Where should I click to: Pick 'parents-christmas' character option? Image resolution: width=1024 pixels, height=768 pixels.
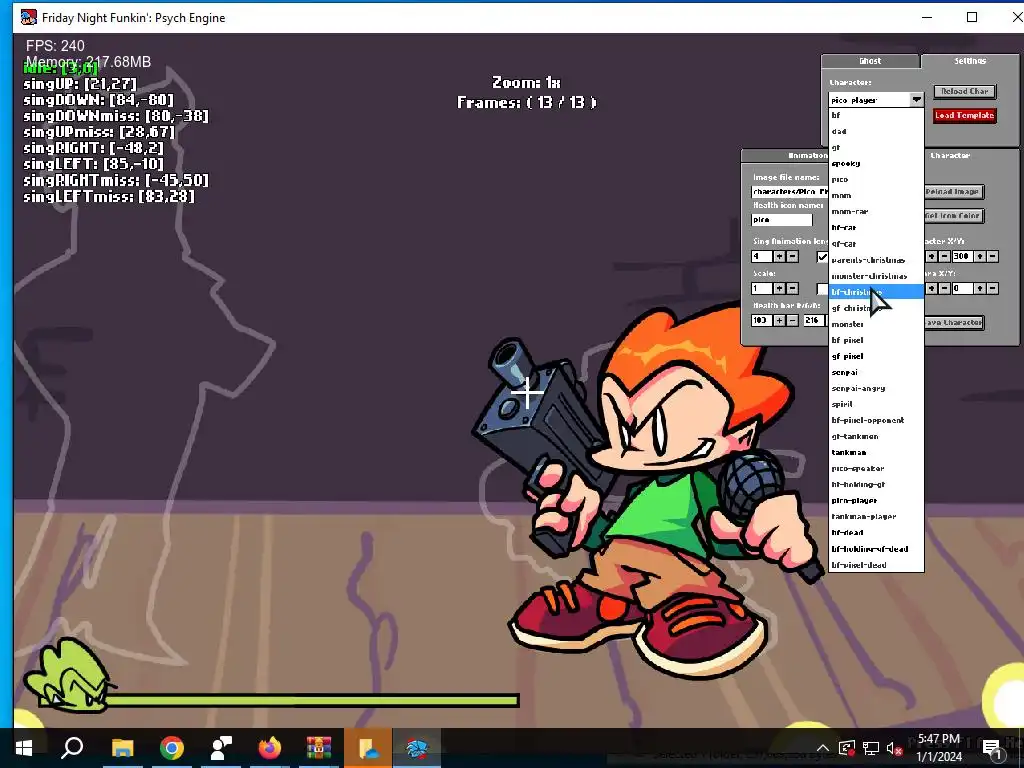876,260
